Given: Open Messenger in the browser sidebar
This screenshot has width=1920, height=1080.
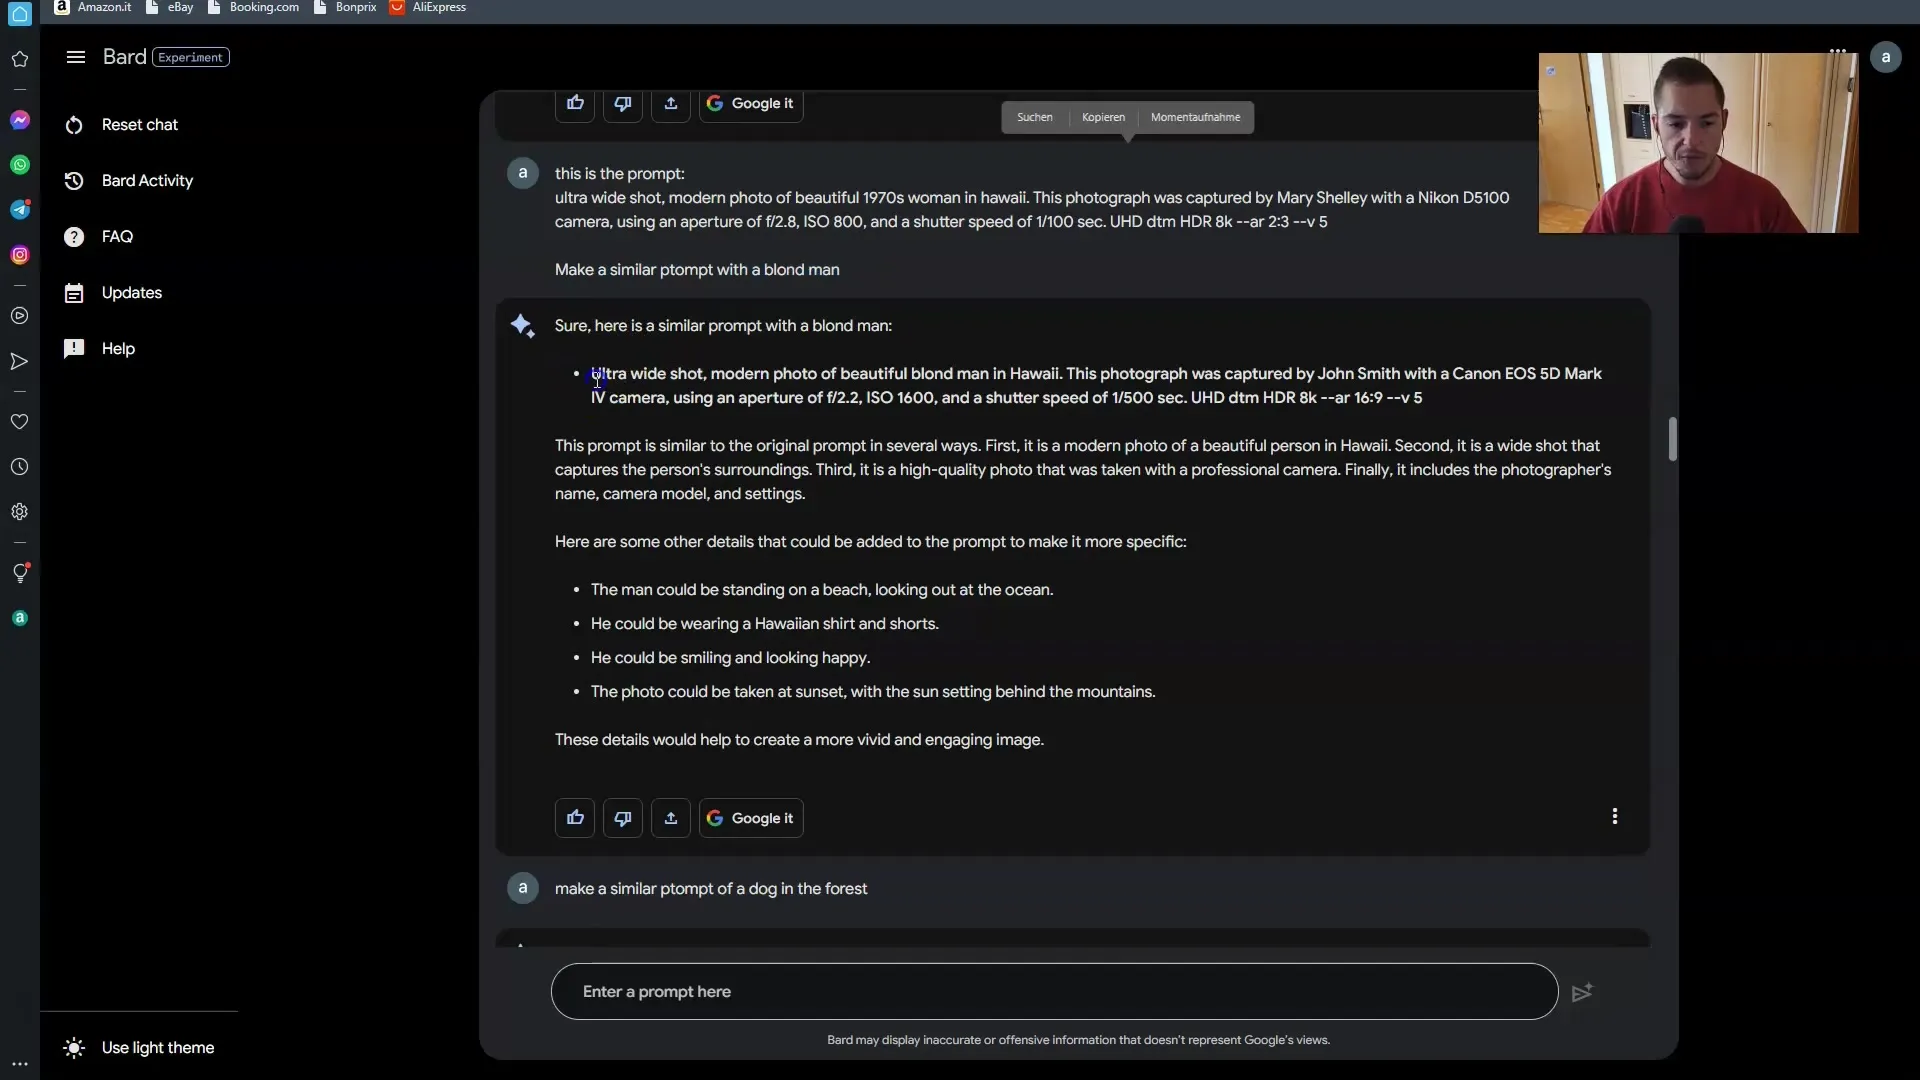Looking at the screenshot, I should 20,120.
